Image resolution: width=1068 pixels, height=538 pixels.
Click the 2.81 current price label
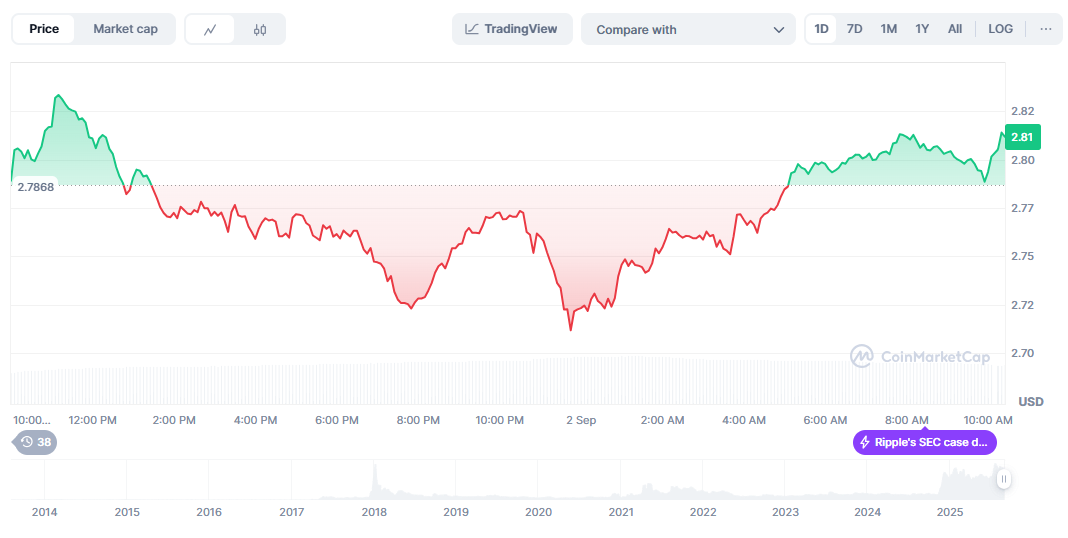[x=1021, y=137]
